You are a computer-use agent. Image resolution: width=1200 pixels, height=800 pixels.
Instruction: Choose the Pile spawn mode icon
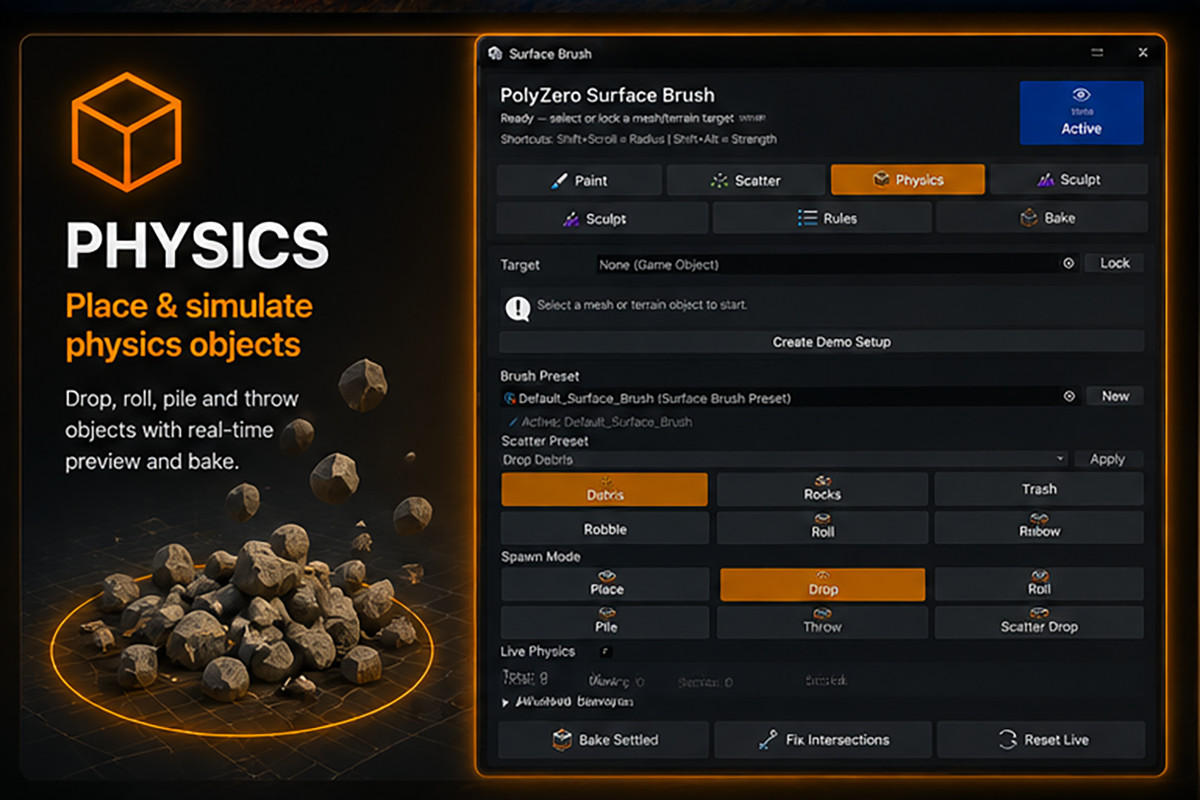(606, 614)
